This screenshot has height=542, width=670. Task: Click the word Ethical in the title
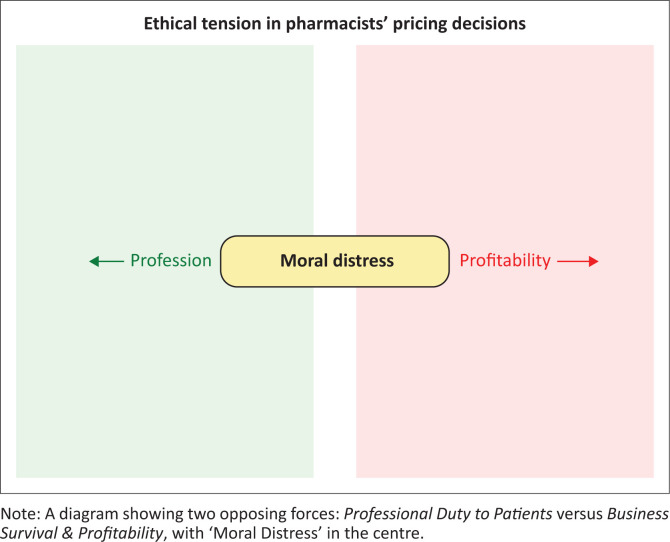(x=170, y=24)
